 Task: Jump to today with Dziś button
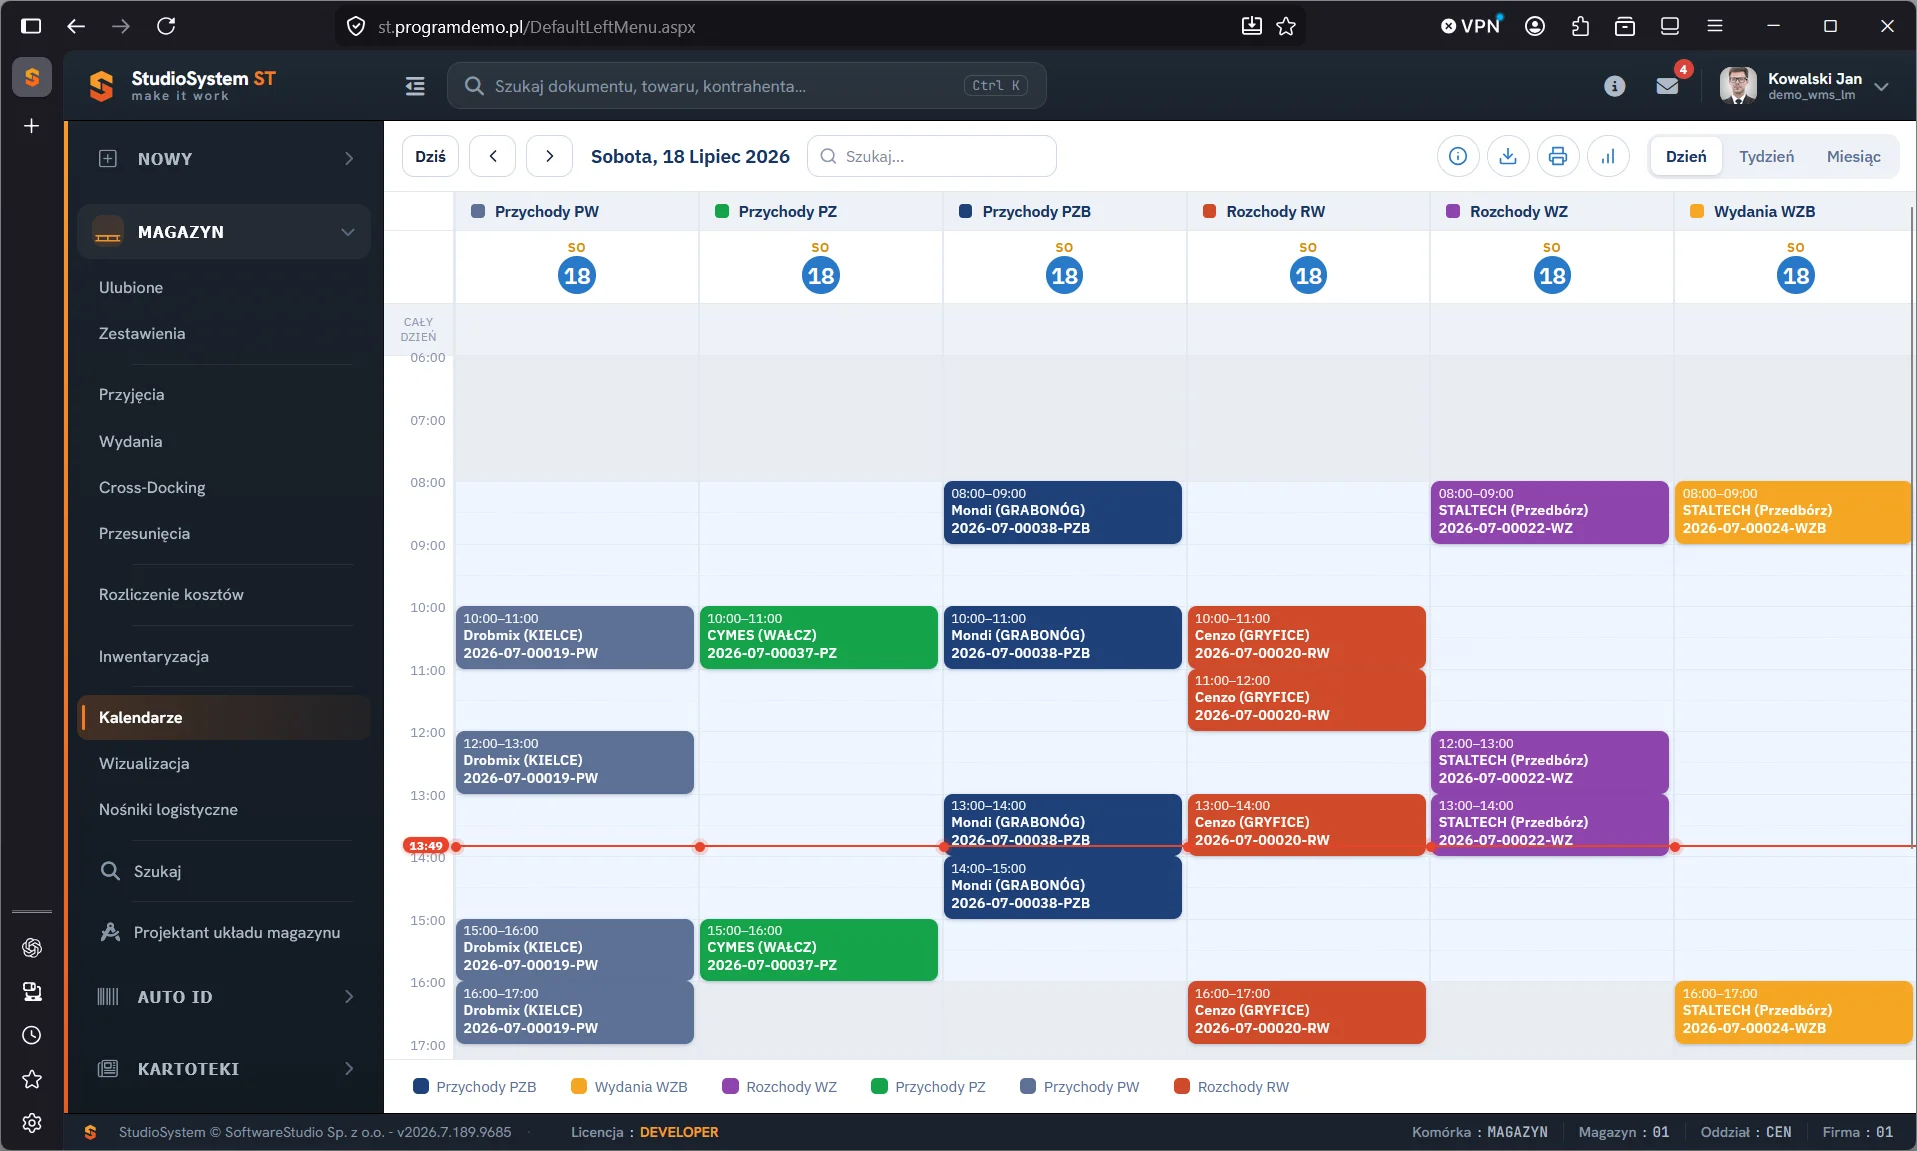(431, 156)
